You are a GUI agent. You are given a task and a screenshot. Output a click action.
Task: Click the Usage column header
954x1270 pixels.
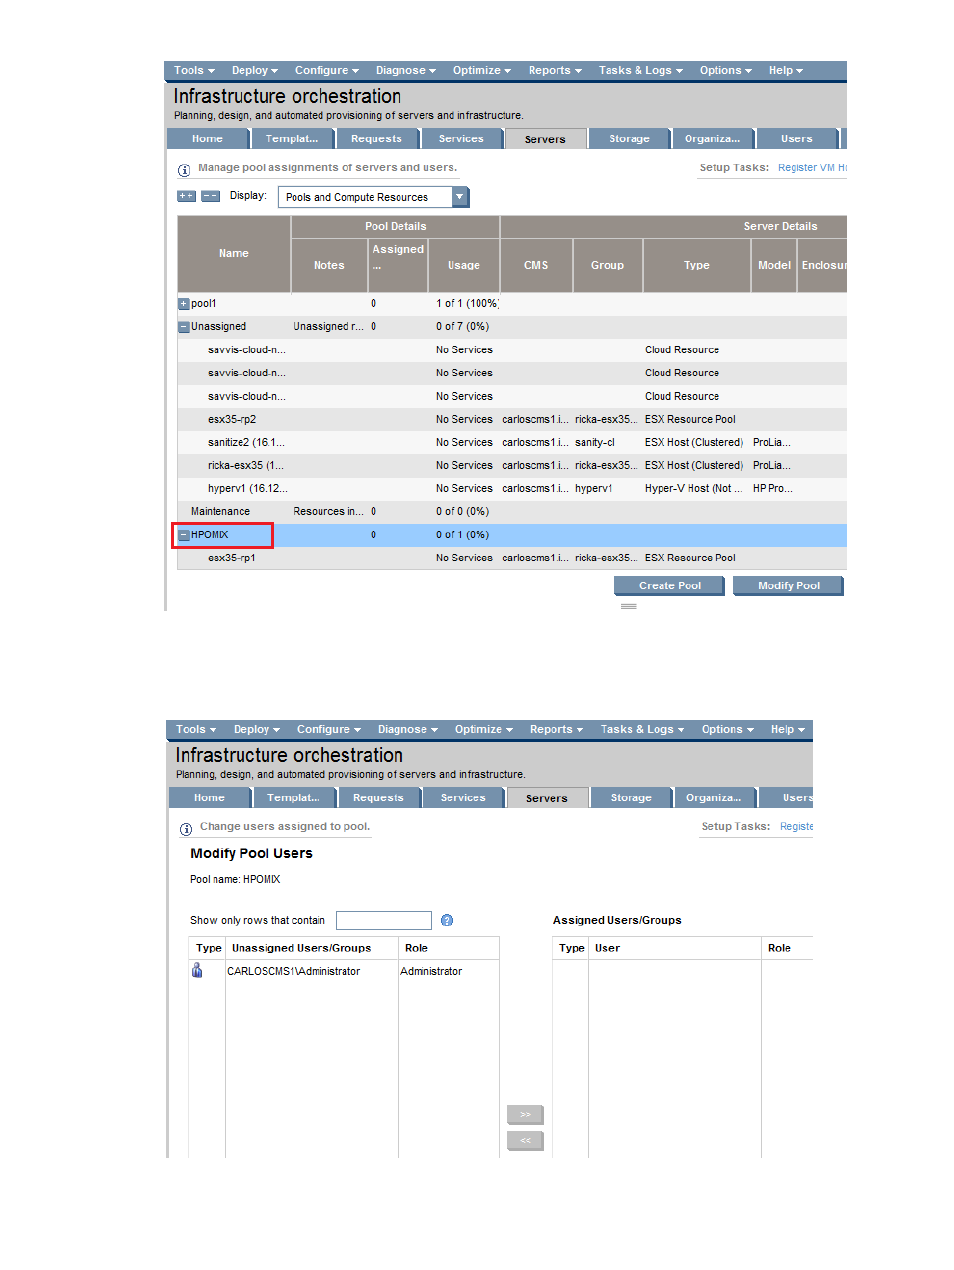click(464, 266)
